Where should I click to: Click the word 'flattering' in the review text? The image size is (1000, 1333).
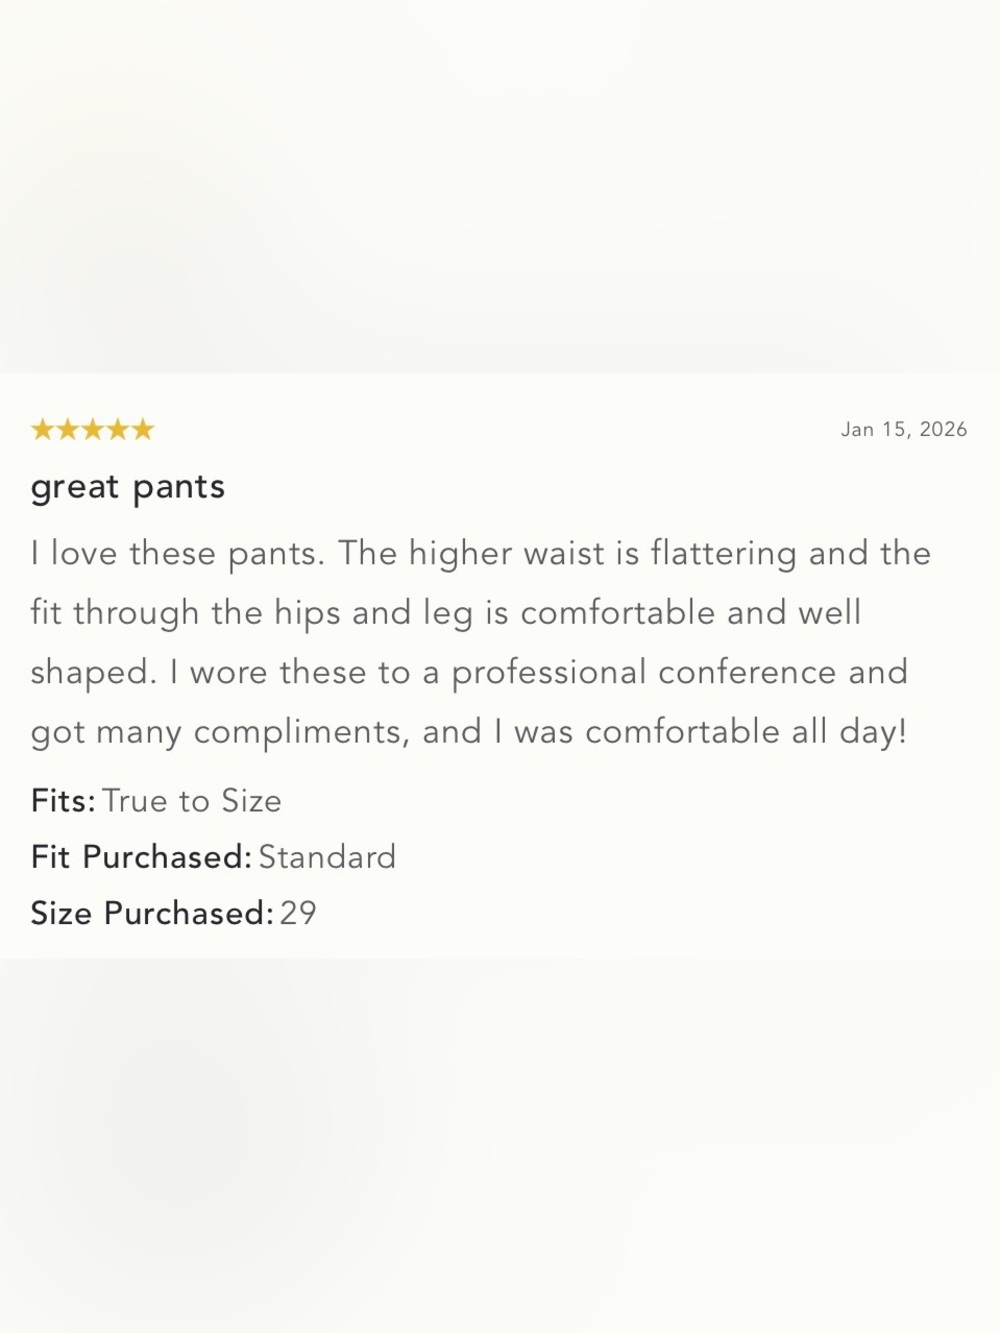[723, 554]
